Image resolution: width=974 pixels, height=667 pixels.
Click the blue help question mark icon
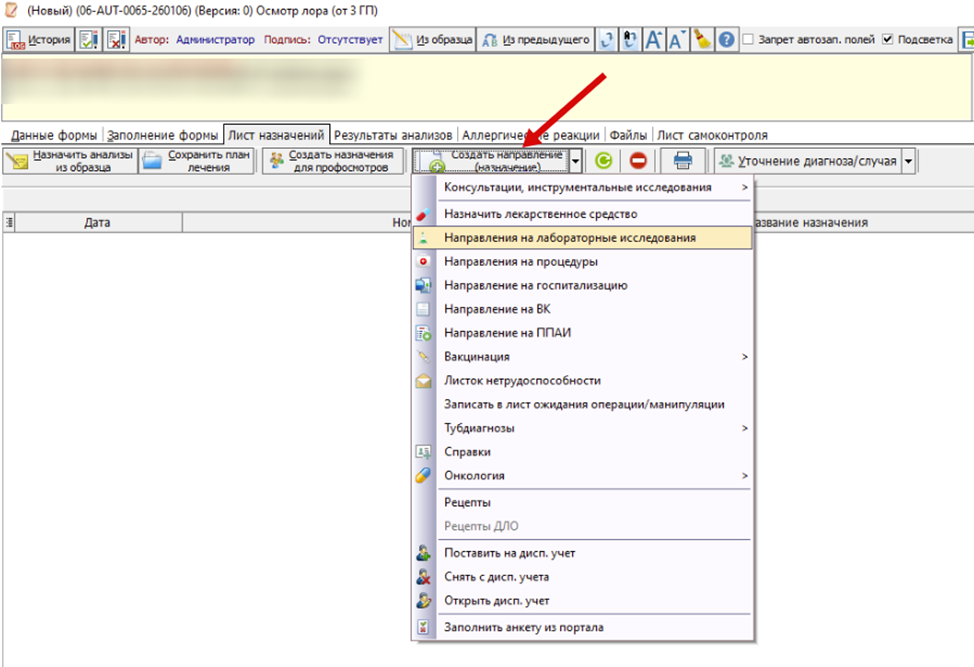[x=727, y=41]
